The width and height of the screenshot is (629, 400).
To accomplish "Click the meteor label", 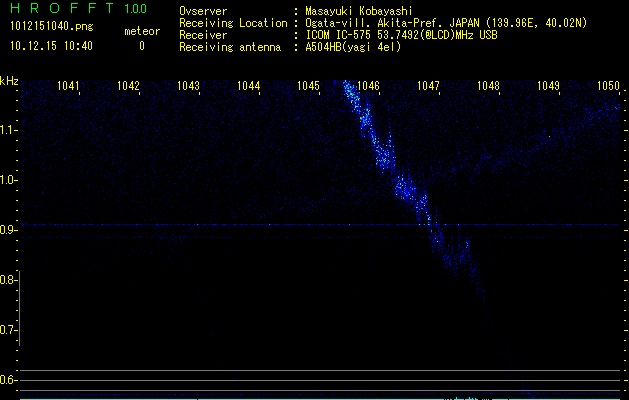I will pos(142,31).
